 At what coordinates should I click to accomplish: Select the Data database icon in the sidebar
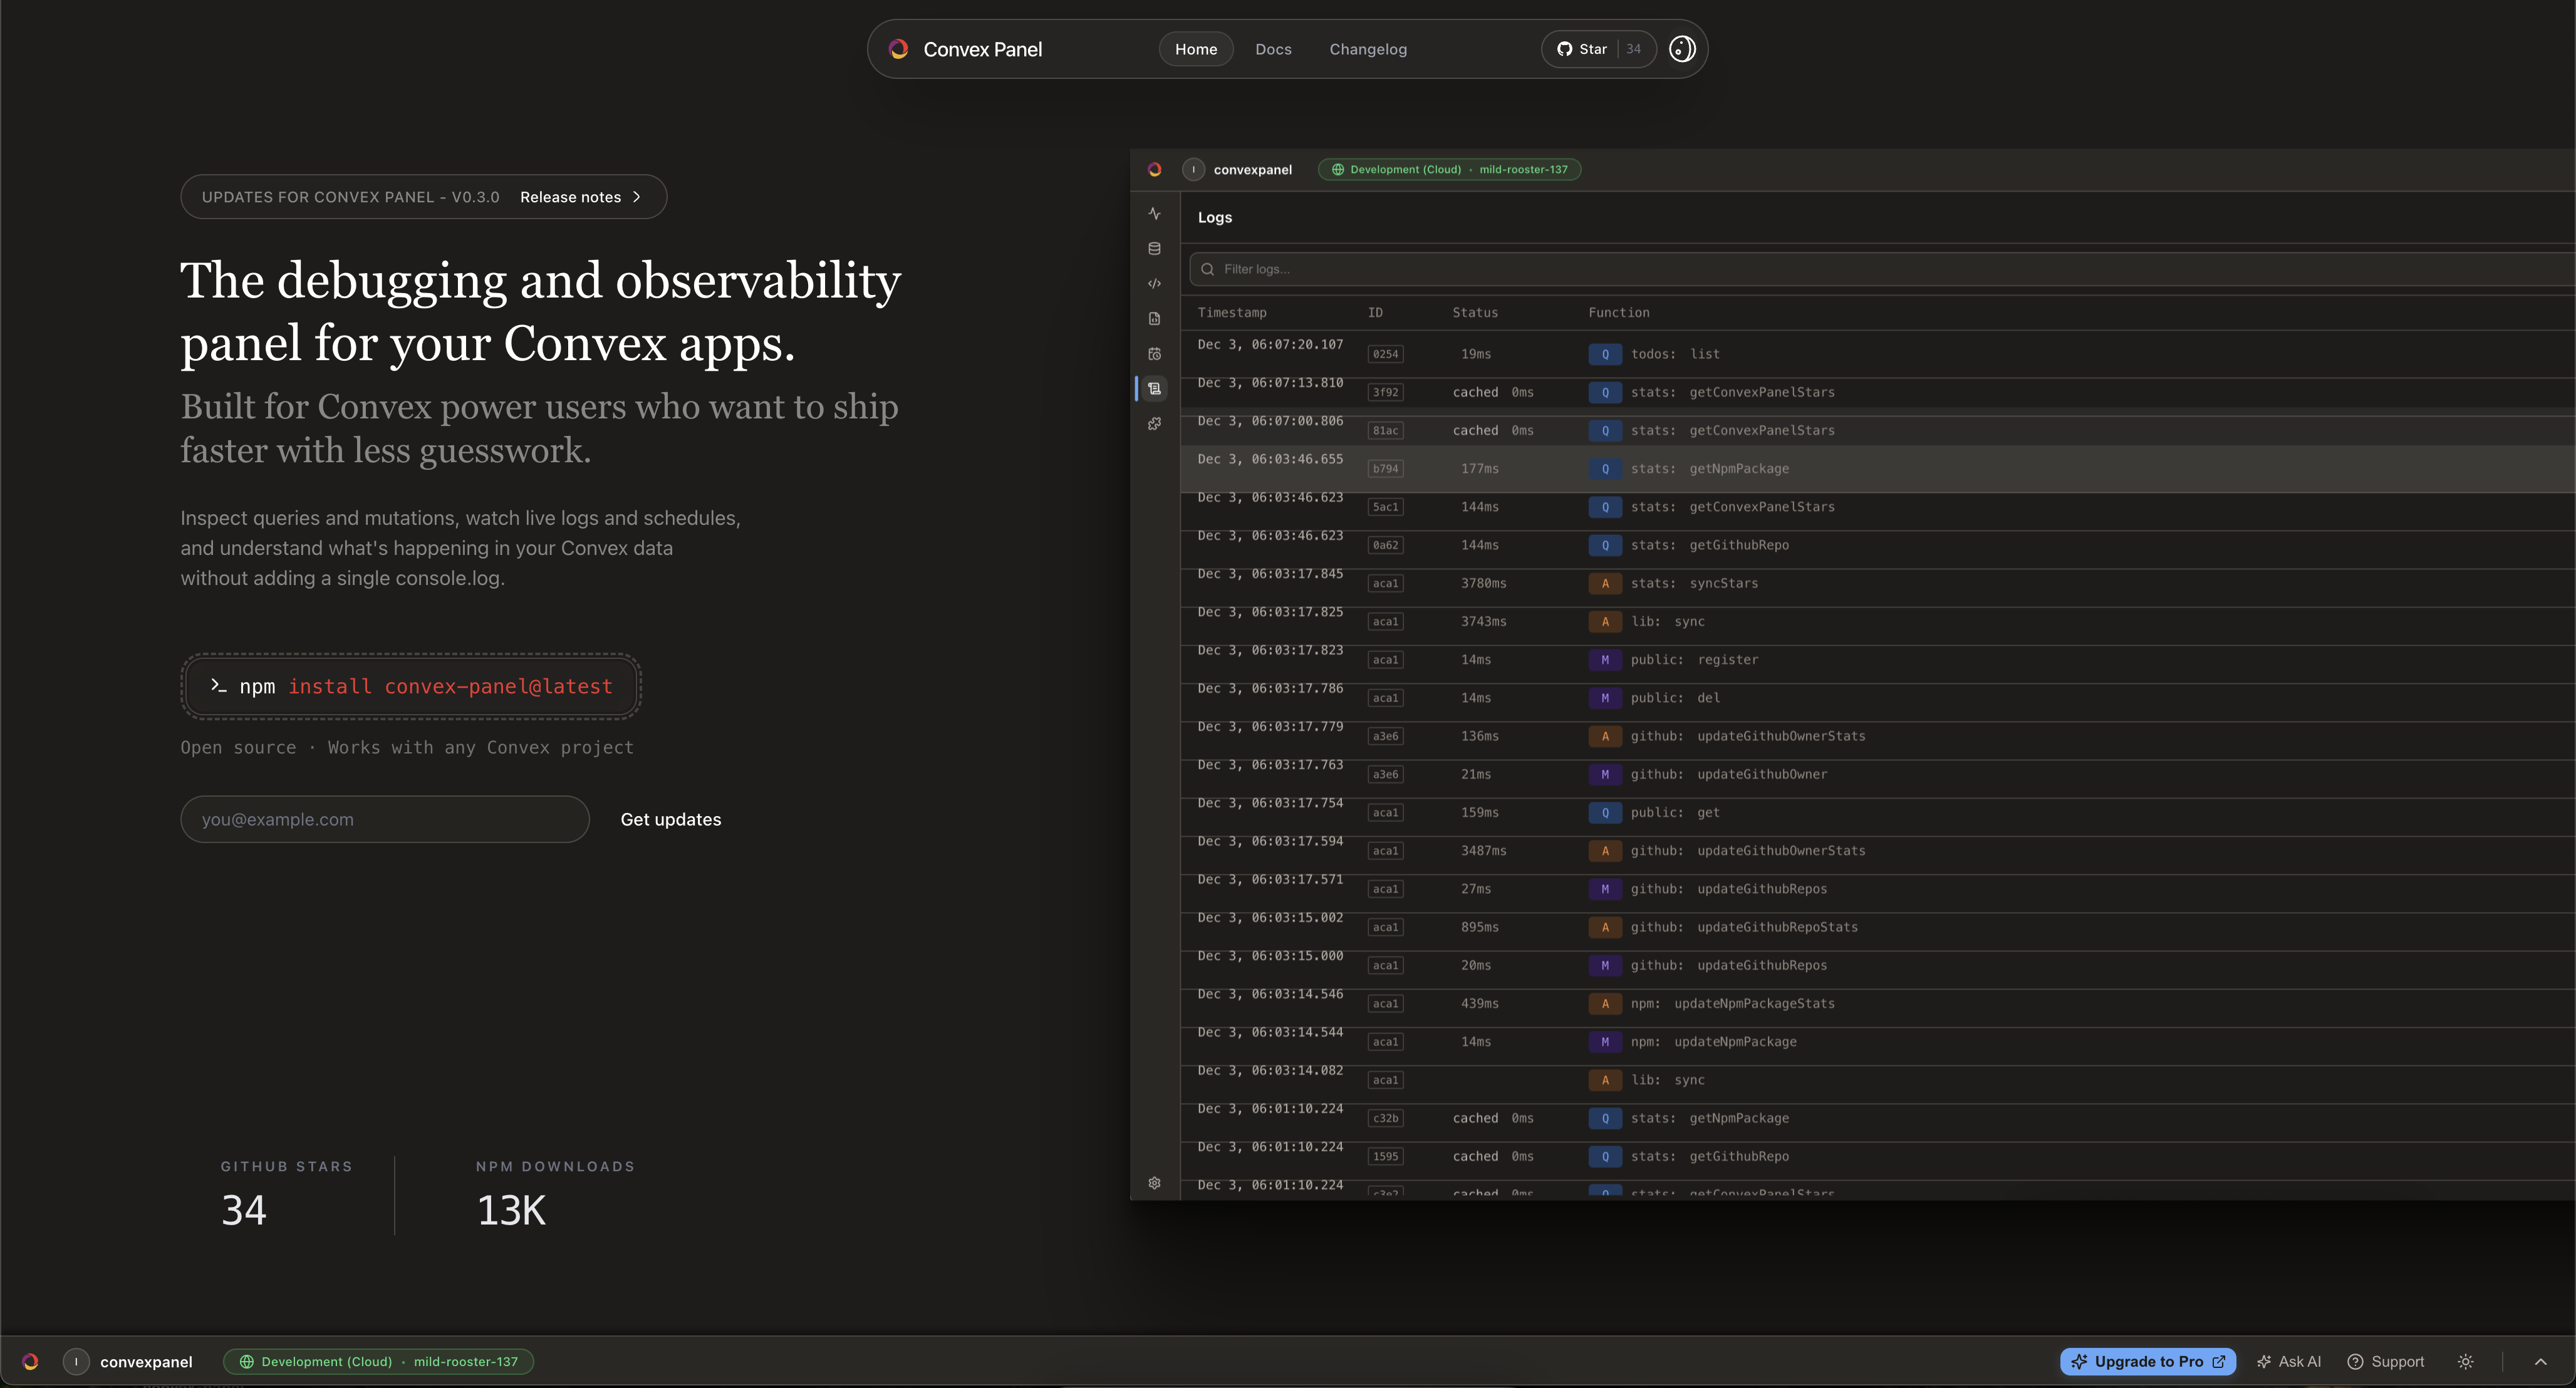(1155, 248)
